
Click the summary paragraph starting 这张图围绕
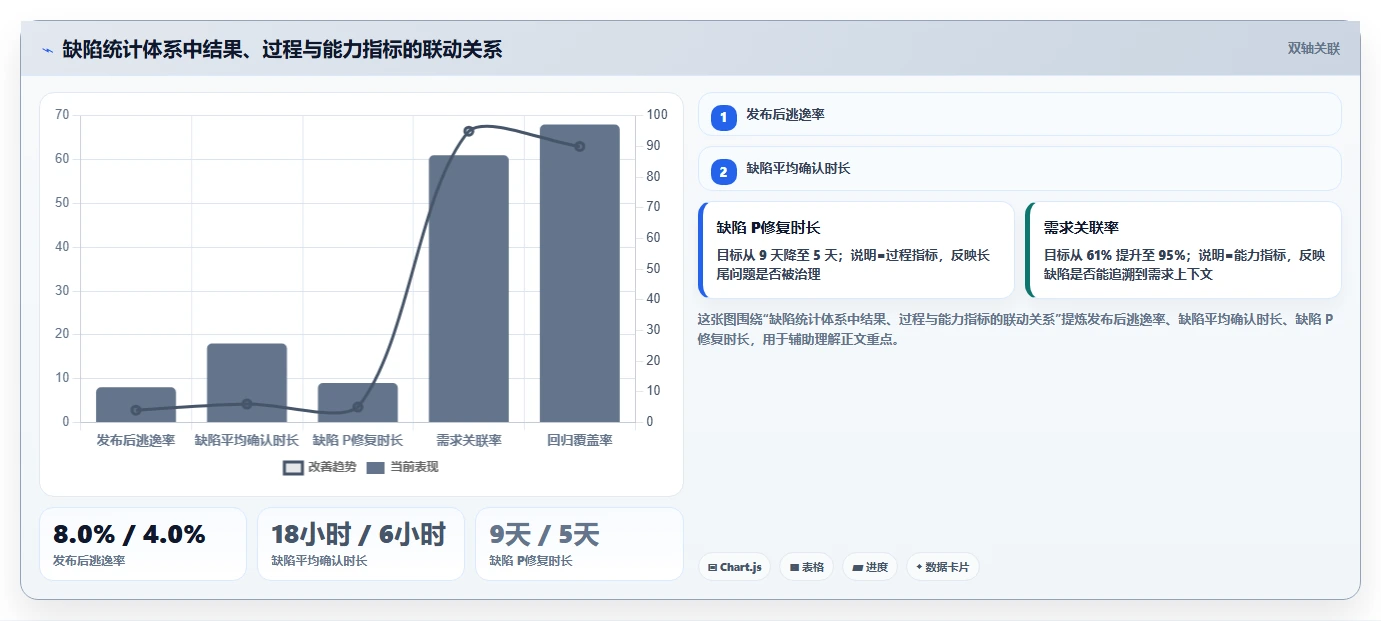click(x=1016, y=329)
